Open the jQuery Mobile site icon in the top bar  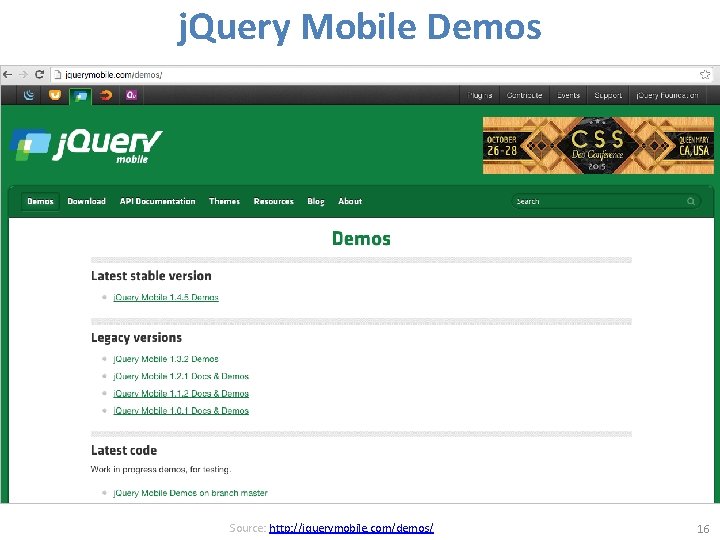click(x=80, y=96)
